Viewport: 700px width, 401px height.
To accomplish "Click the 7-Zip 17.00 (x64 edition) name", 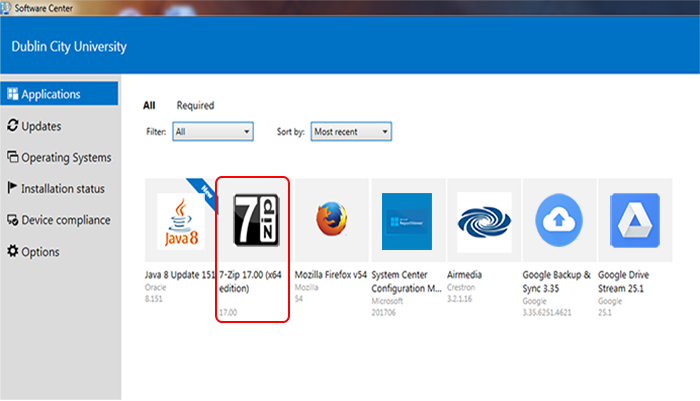I will coord(250,281).
